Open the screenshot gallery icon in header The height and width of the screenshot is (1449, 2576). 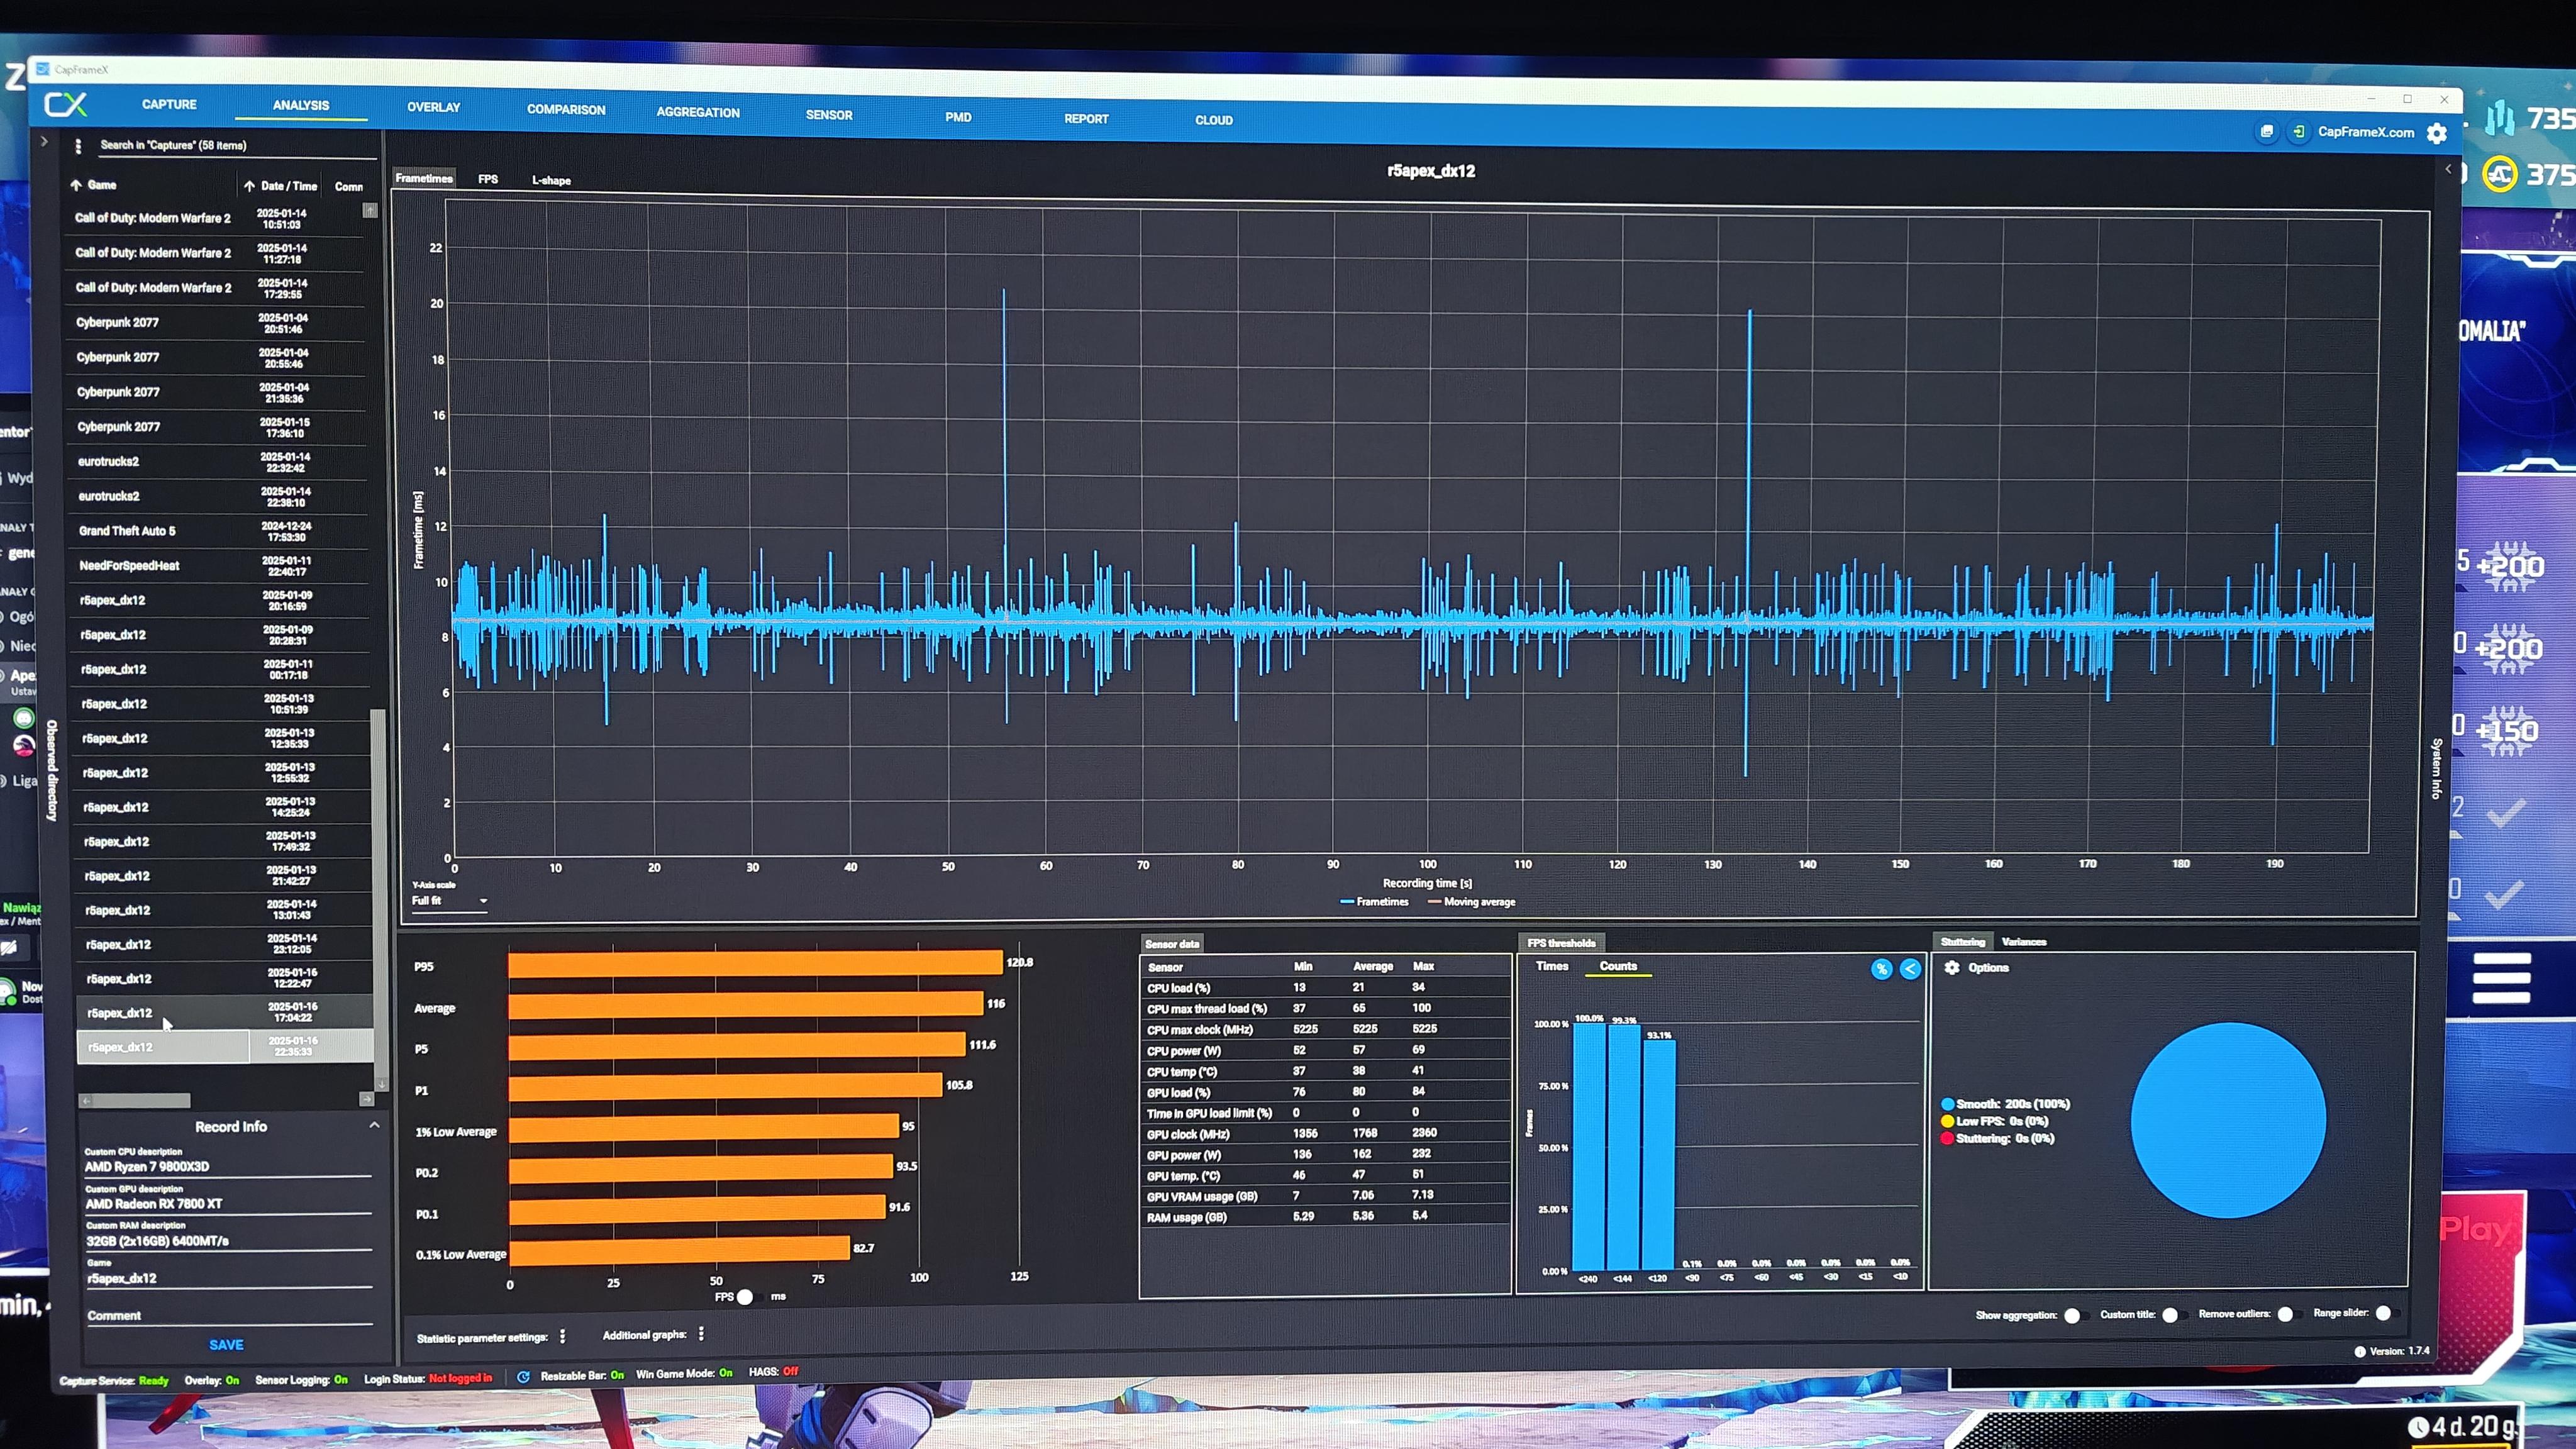tap(2266, 131)
